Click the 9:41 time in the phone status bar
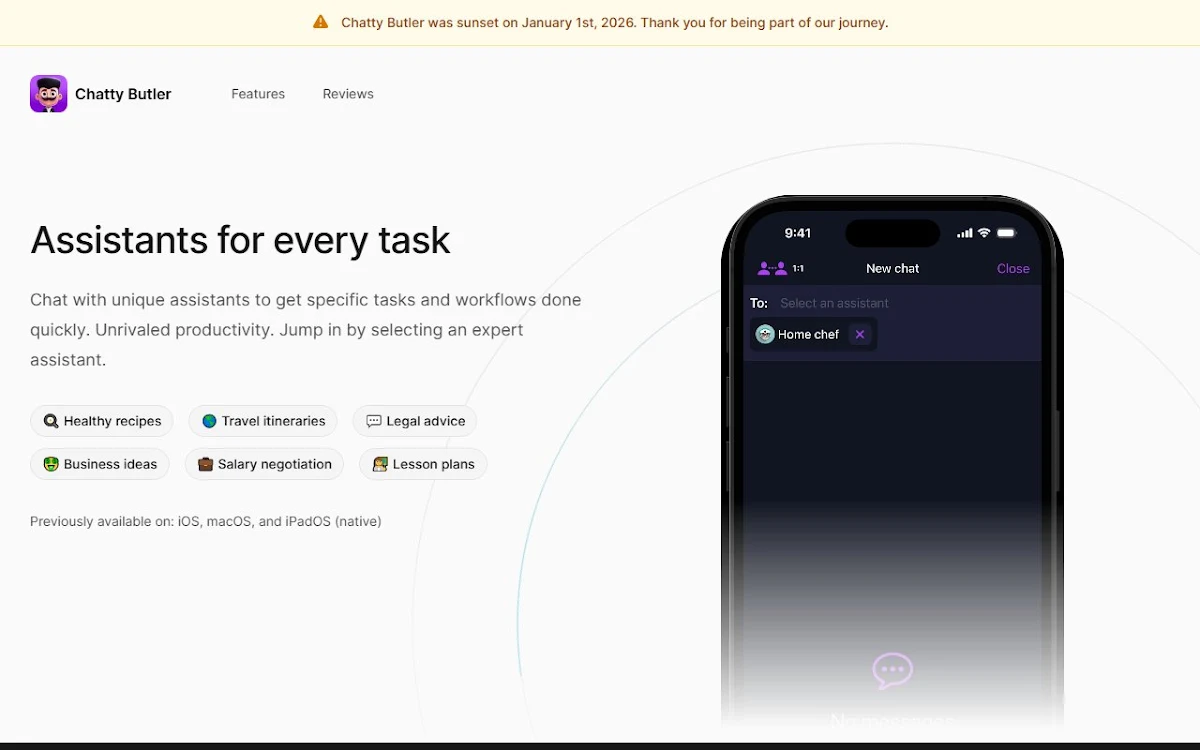Screen dimensions: 1200x750 tap(798, 233)
